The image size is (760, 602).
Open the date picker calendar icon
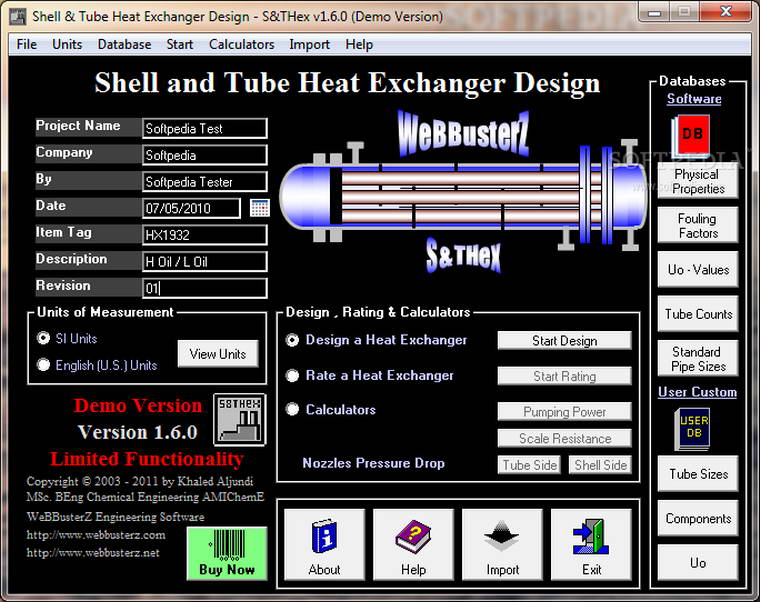click(x=259, y=208)
